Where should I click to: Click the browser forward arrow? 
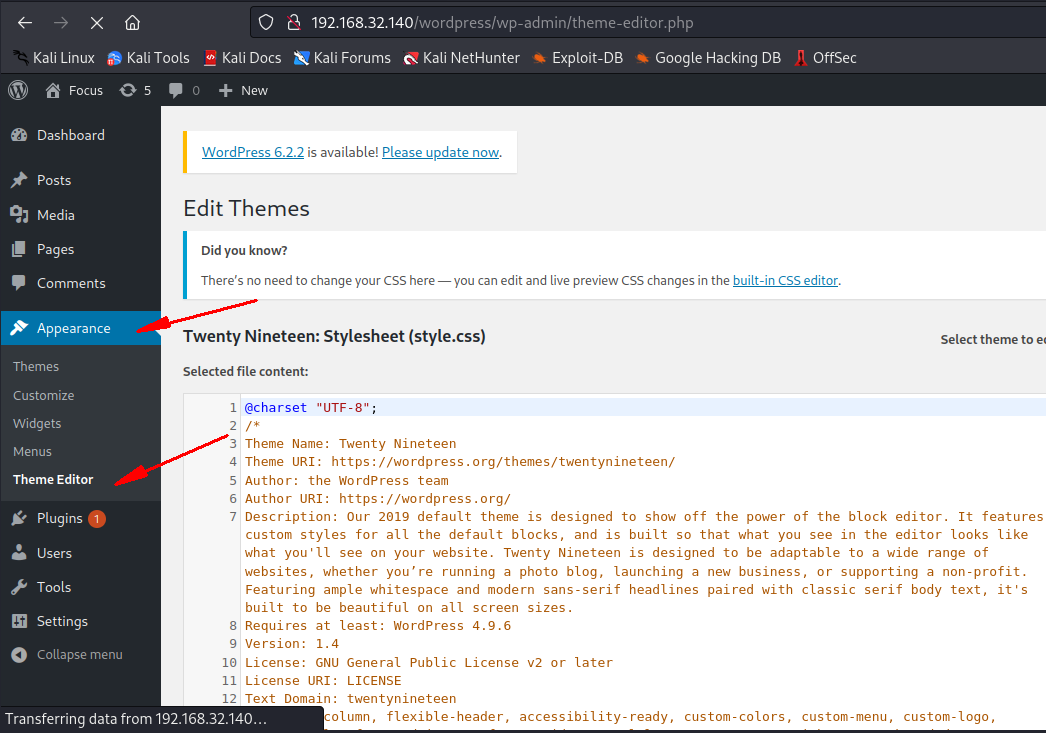pos(61,23)
